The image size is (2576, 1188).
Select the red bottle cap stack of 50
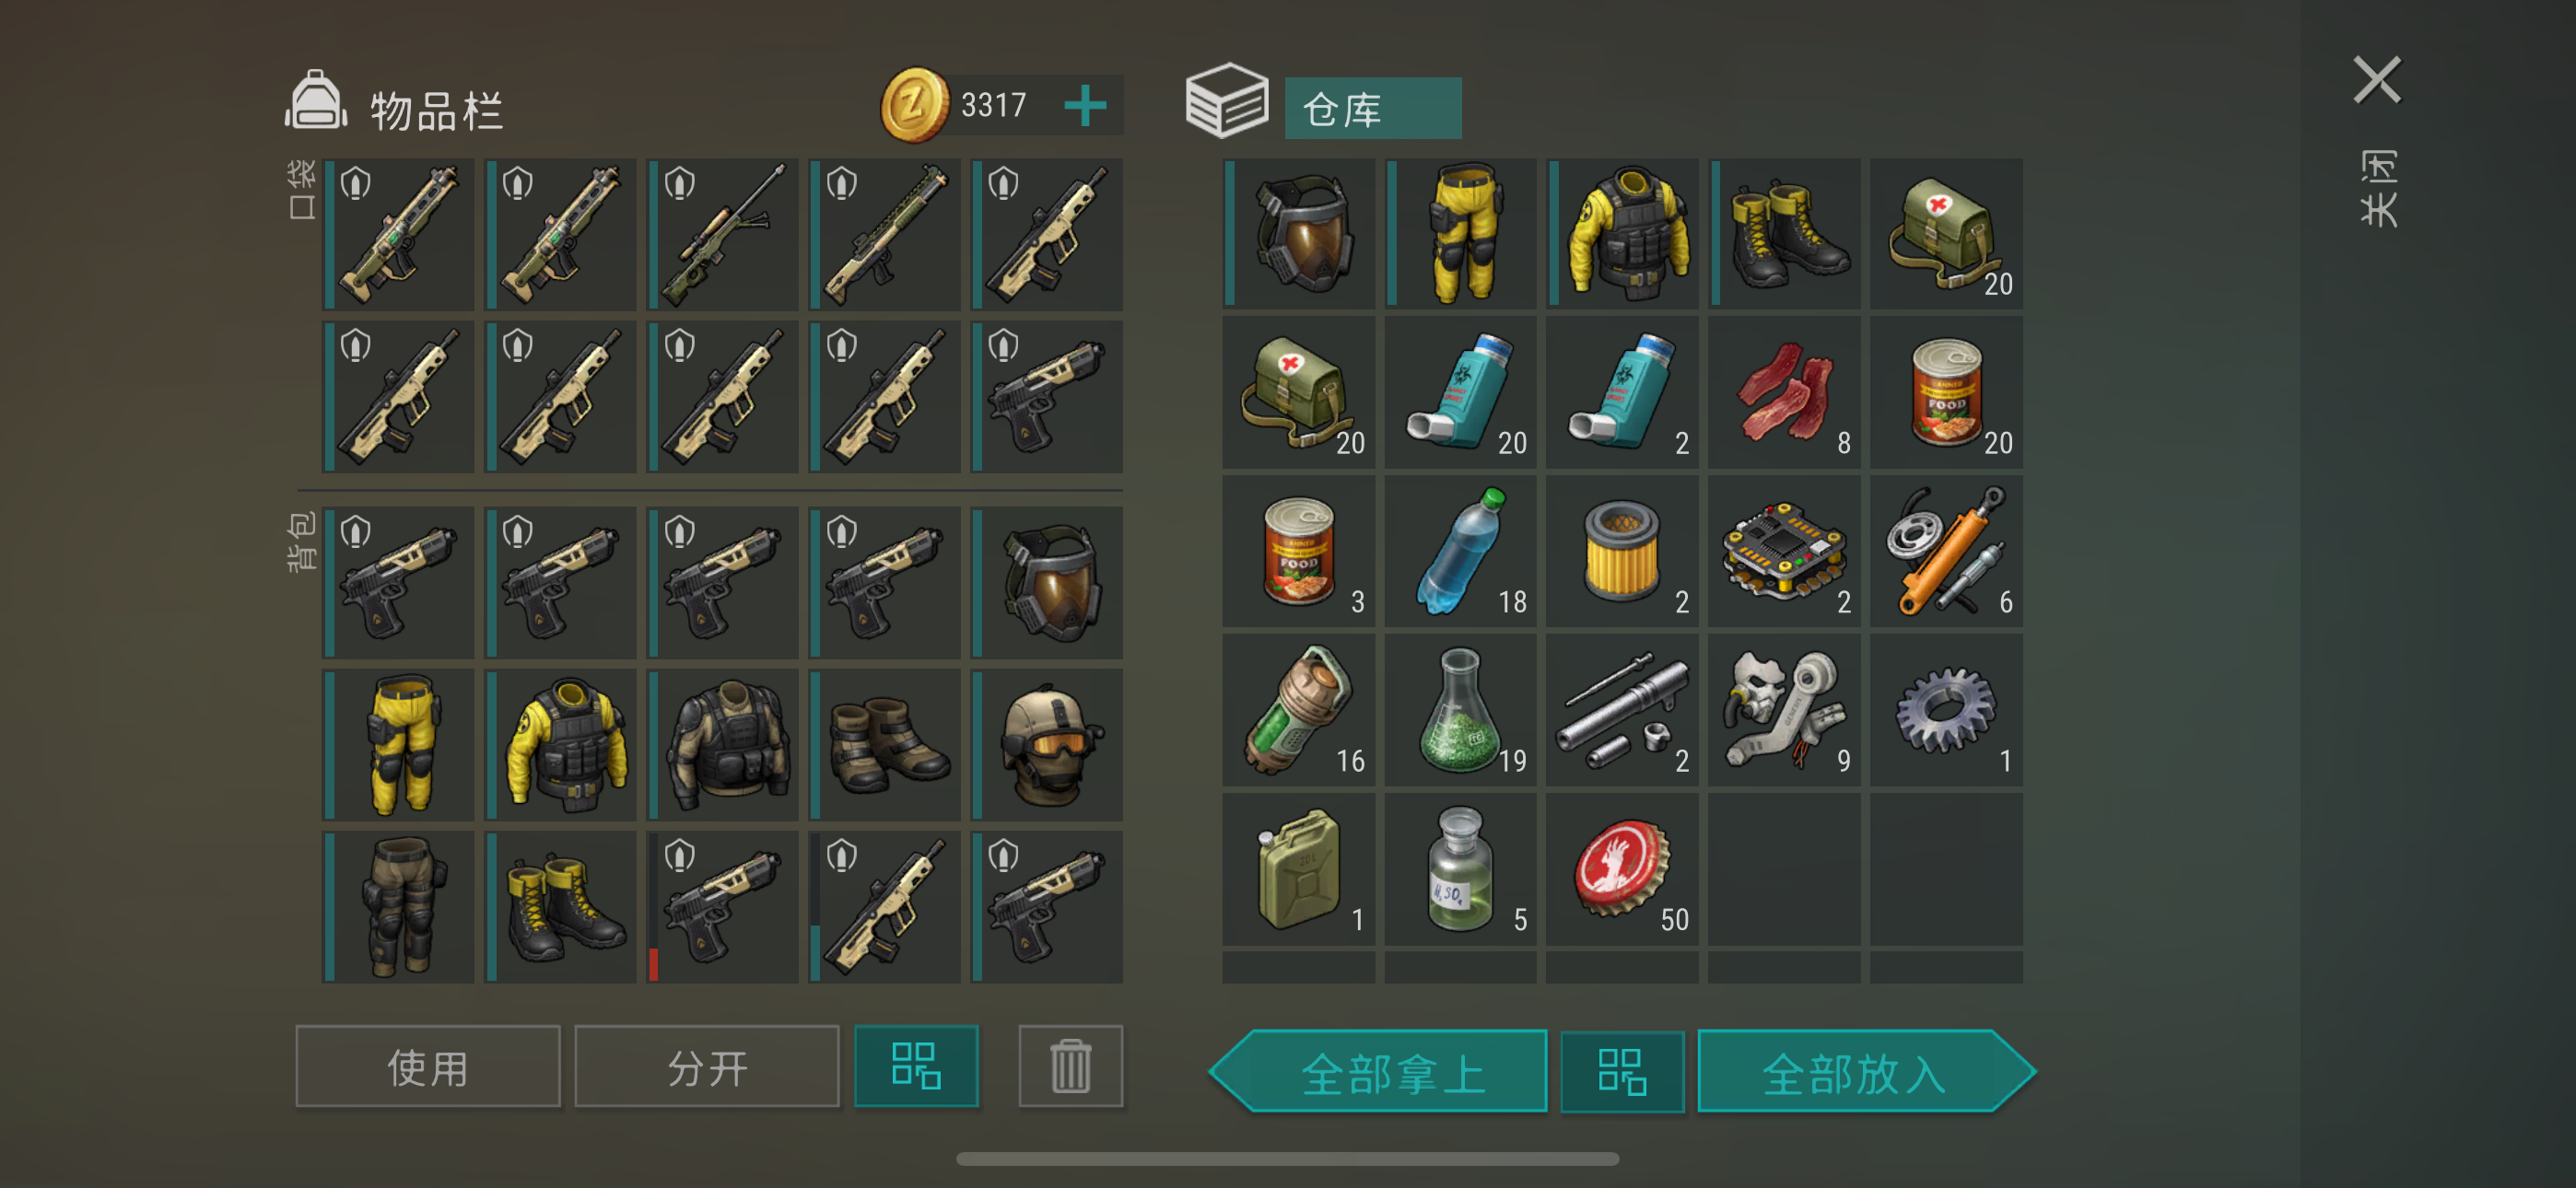point(1622,869)
